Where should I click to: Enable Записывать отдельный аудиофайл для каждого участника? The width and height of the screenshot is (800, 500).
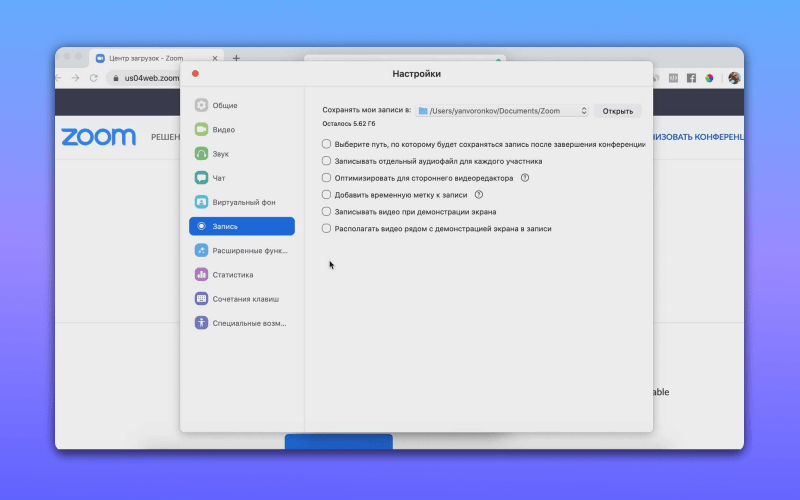point(326,161)
